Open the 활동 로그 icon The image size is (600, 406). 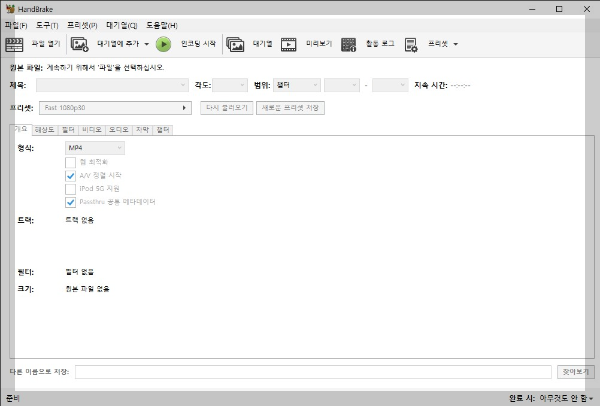click(x=348, y=44)
